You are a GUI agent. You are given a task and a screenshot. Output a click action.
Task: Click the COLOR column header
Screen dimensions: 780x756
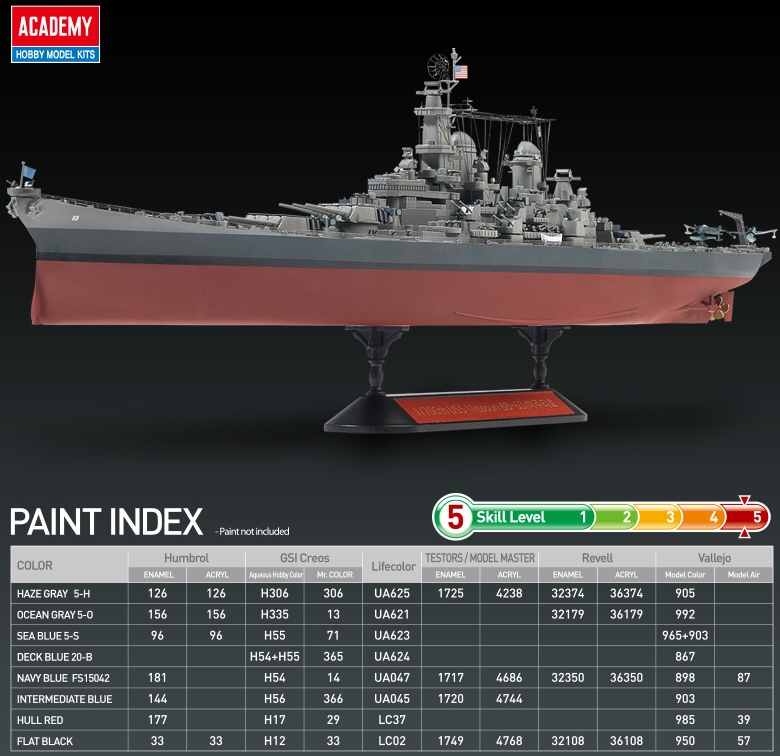pos(34,566)
